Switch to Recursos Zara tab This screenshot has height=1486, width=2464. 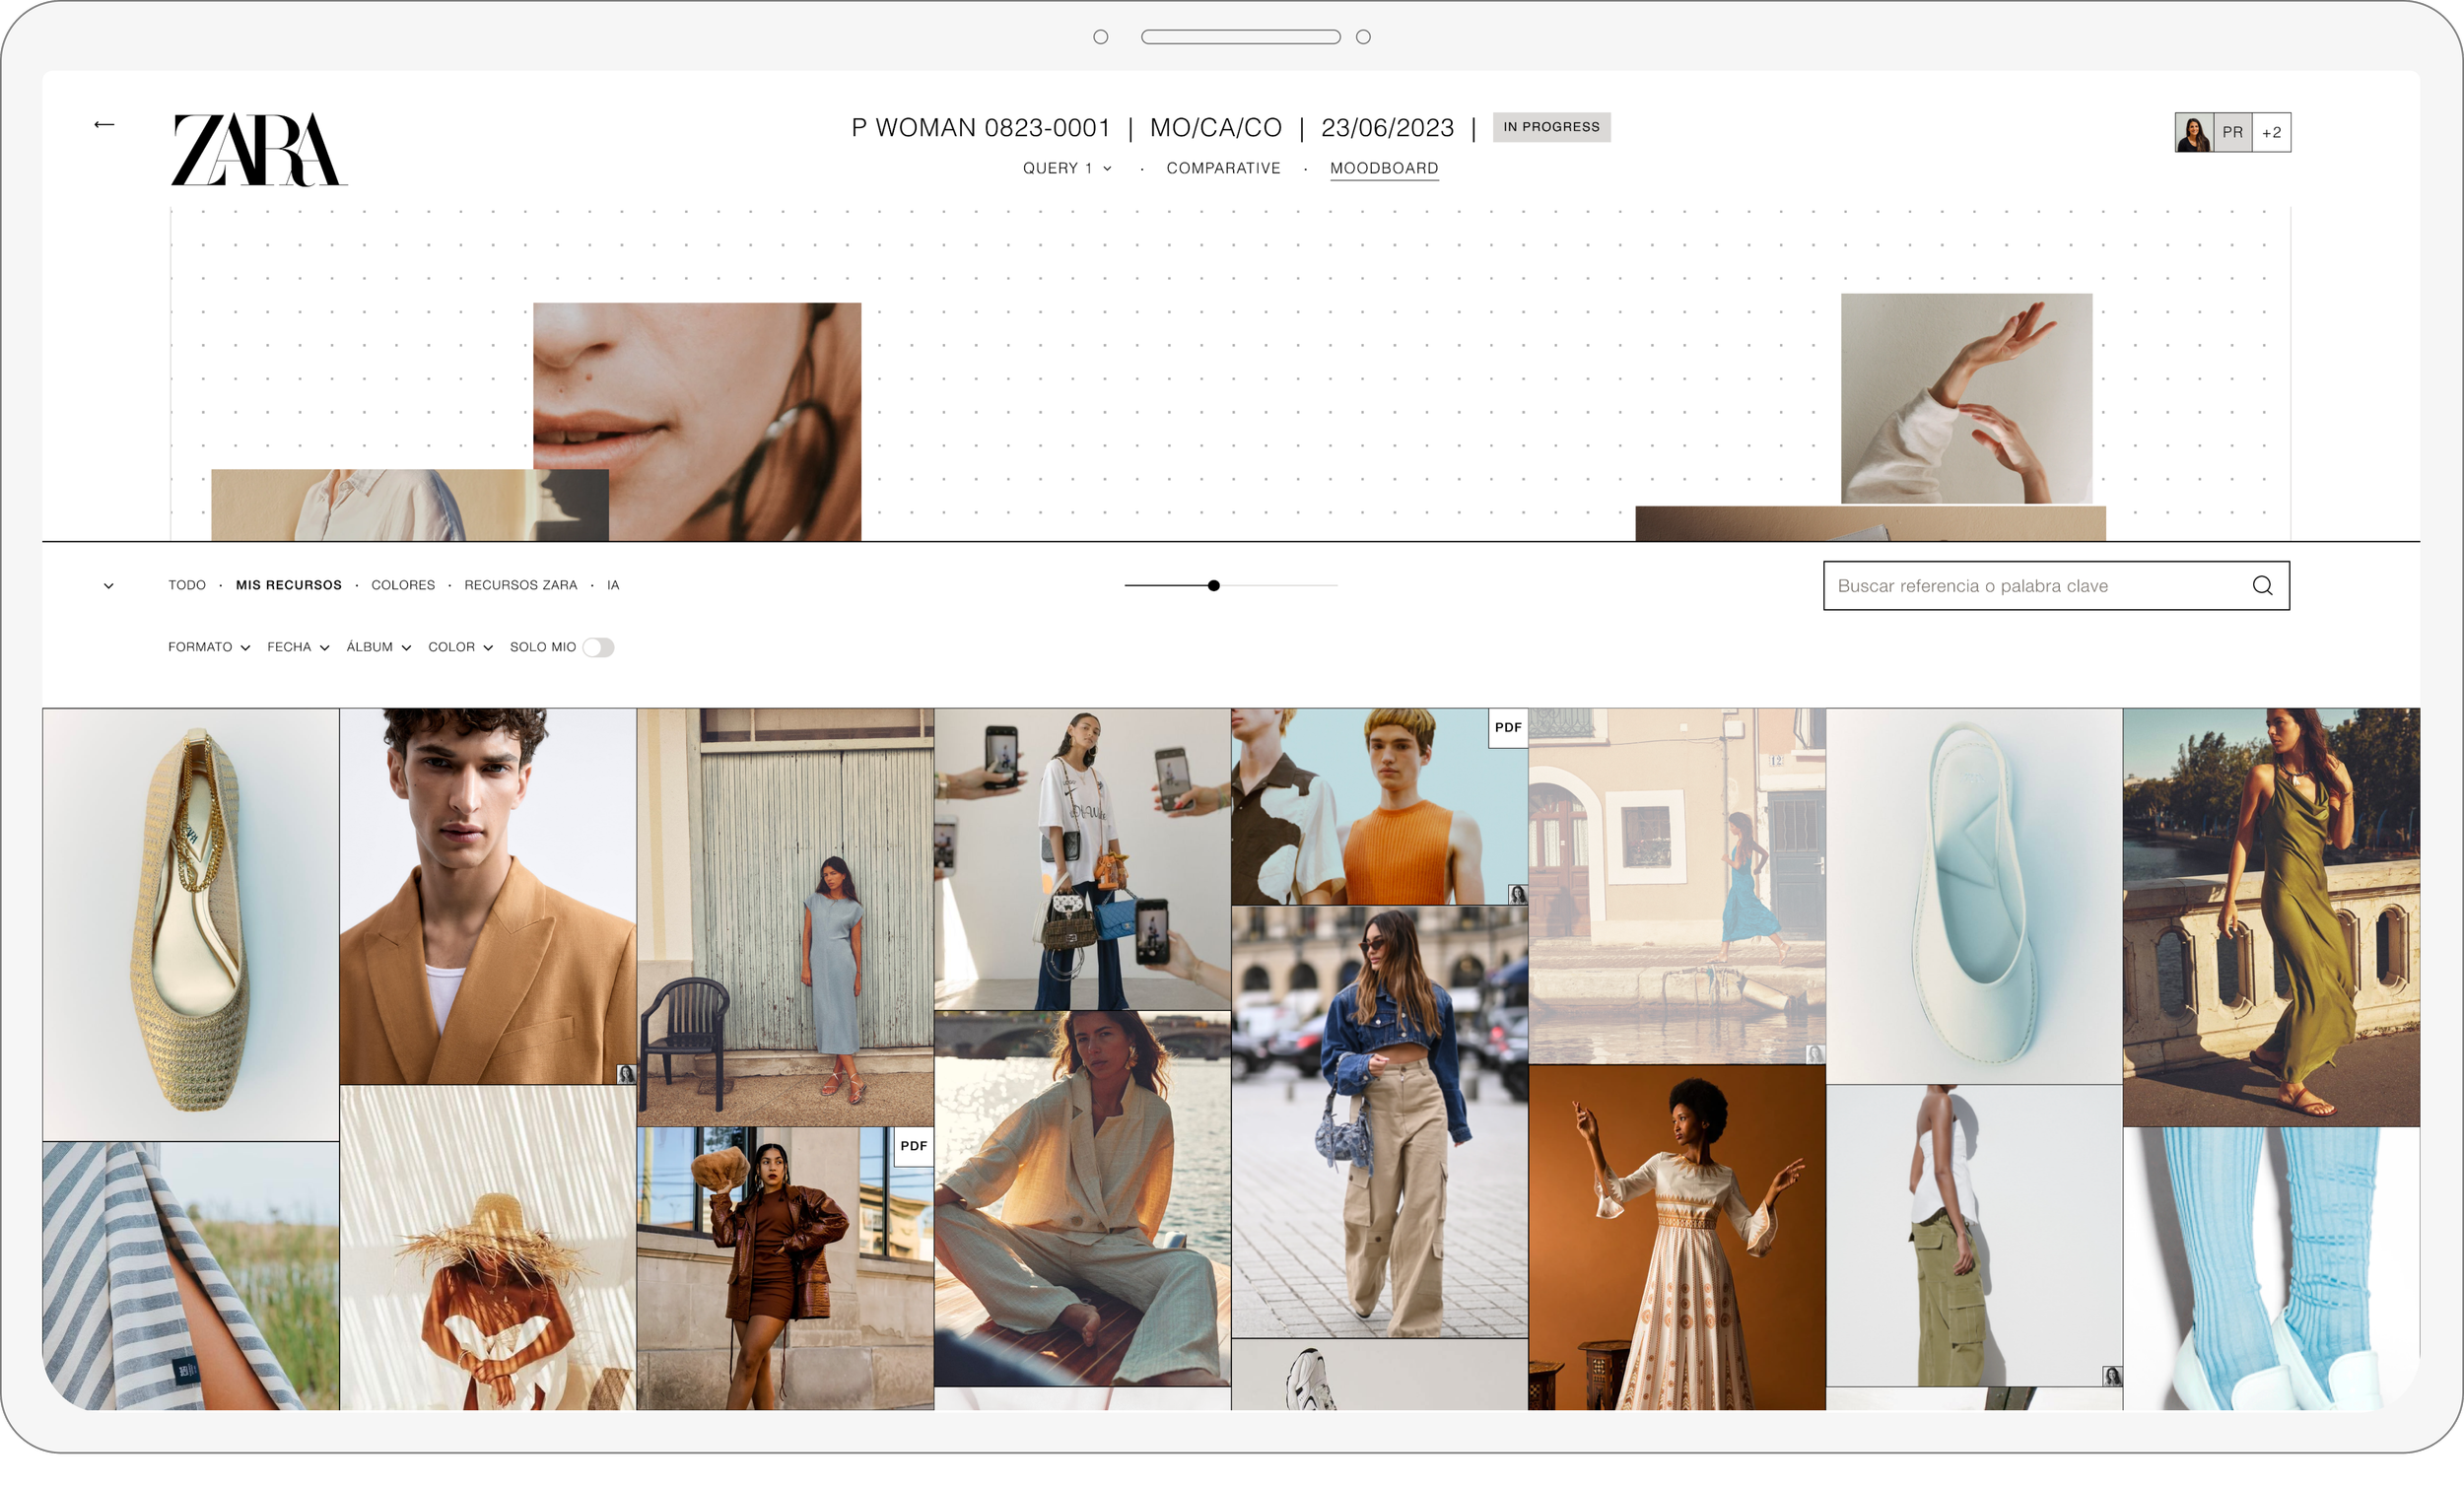coord(521,585)
